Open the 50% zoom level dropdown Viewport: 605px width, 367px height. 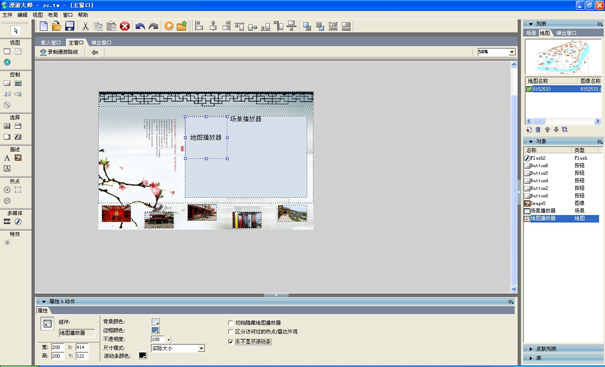point(512,52)
